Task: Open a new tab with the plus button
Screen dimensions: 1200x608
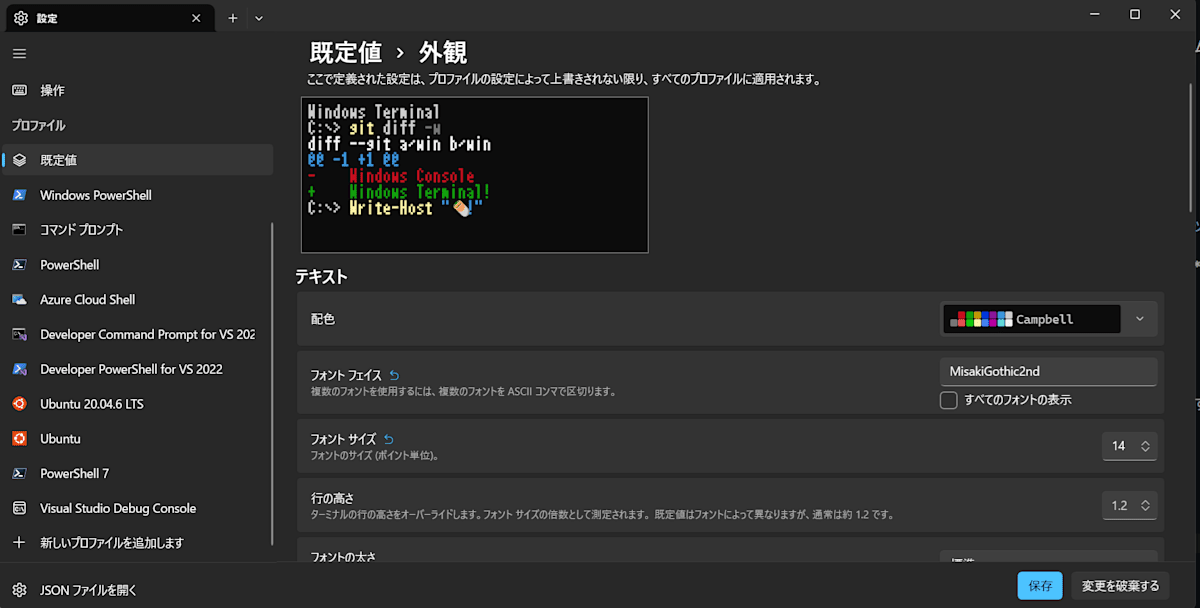Action: click(x=233, y=17)
